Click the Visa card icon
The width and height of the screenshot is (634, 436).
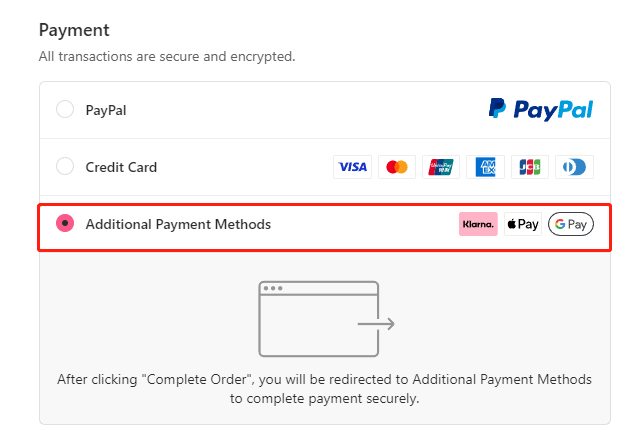tap(353, 167)
